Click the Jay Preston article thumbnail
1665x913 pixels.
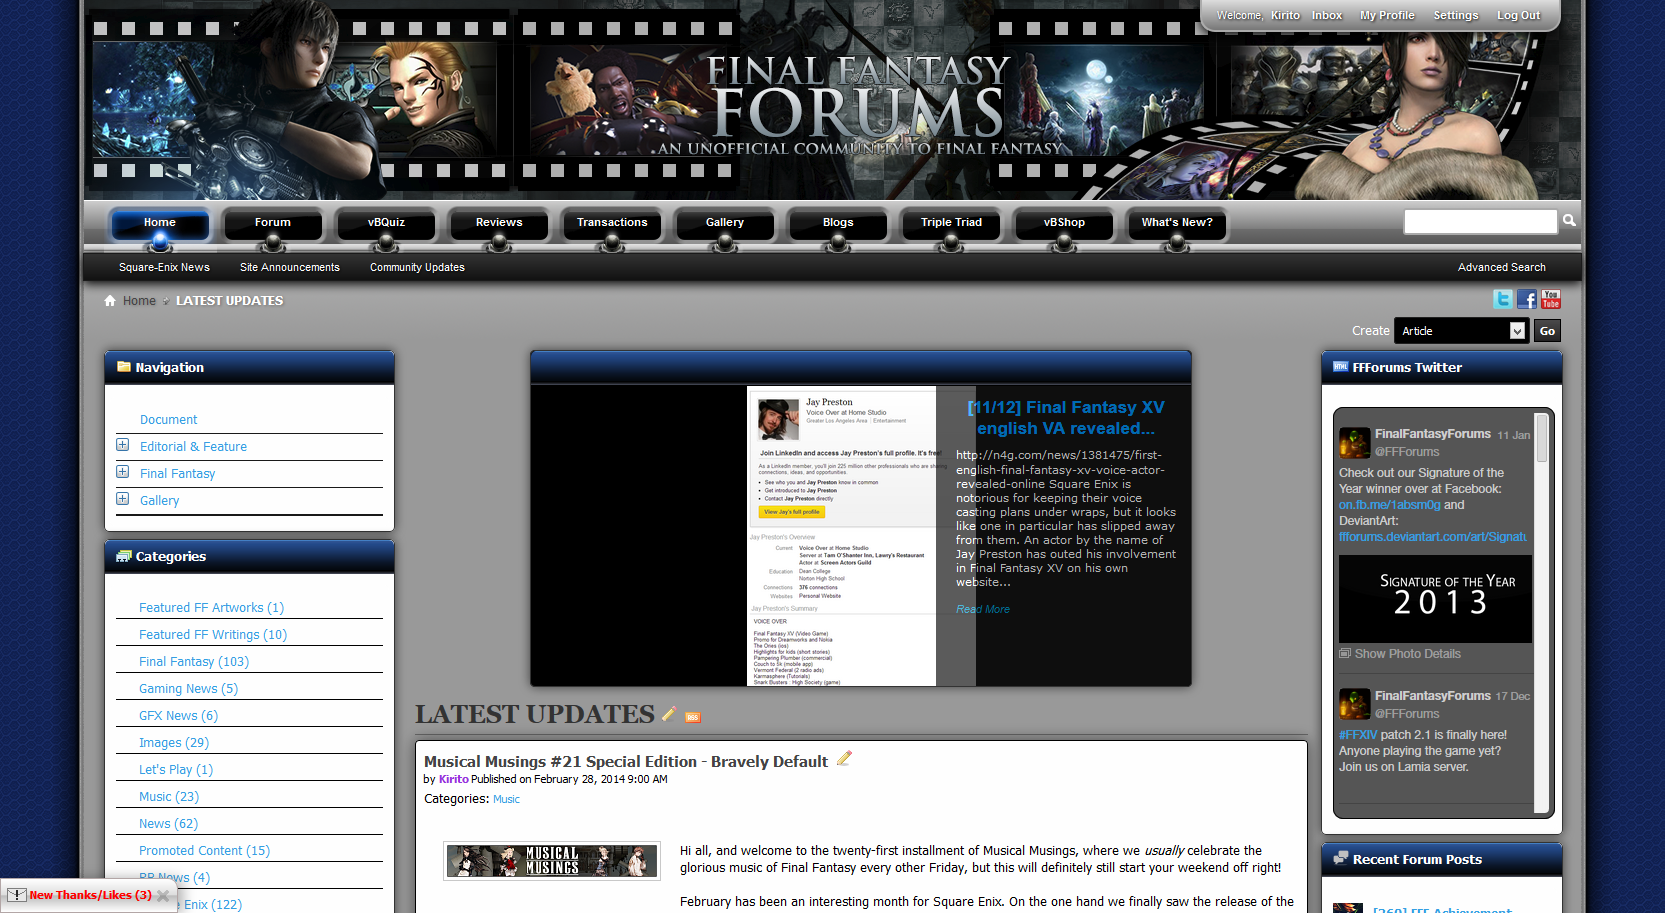click(842, 536)
